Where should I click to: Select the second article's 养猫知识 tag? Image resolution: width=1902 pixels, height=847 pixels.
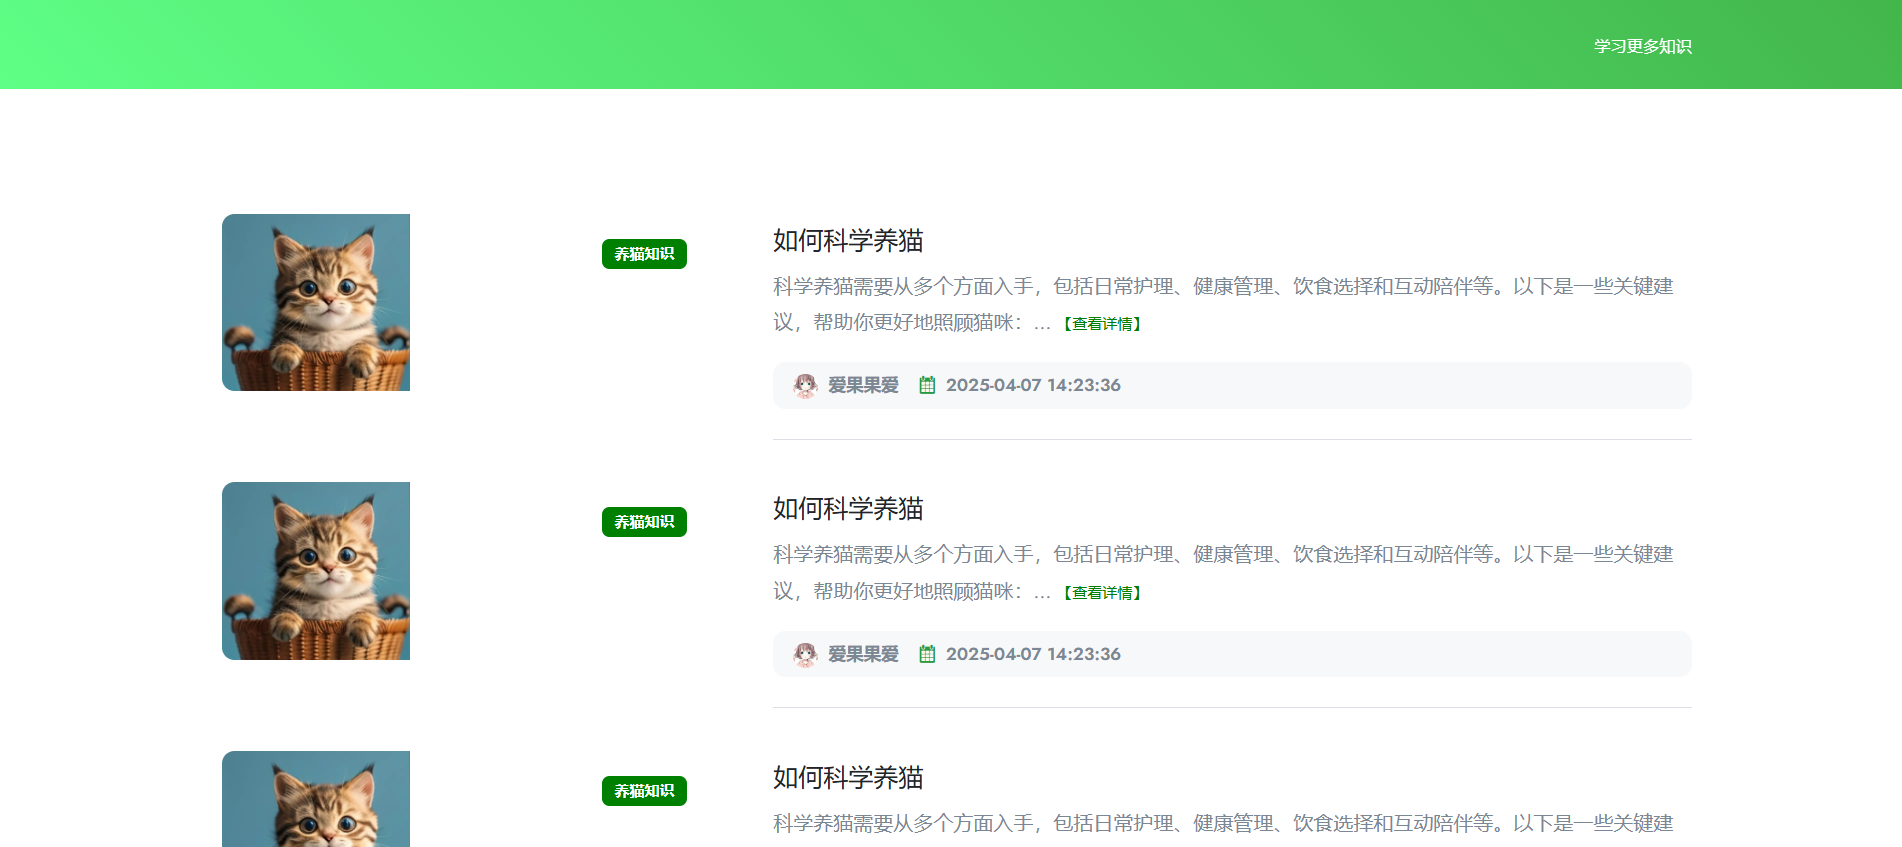[x=644, y=522]
